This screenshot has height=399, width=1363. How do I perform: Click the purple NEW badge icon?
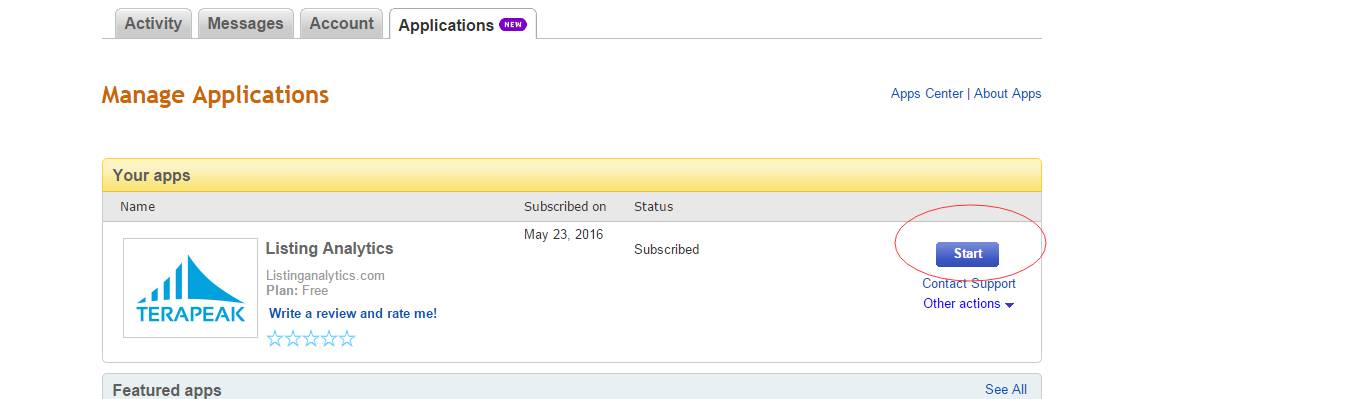[513, 25]
